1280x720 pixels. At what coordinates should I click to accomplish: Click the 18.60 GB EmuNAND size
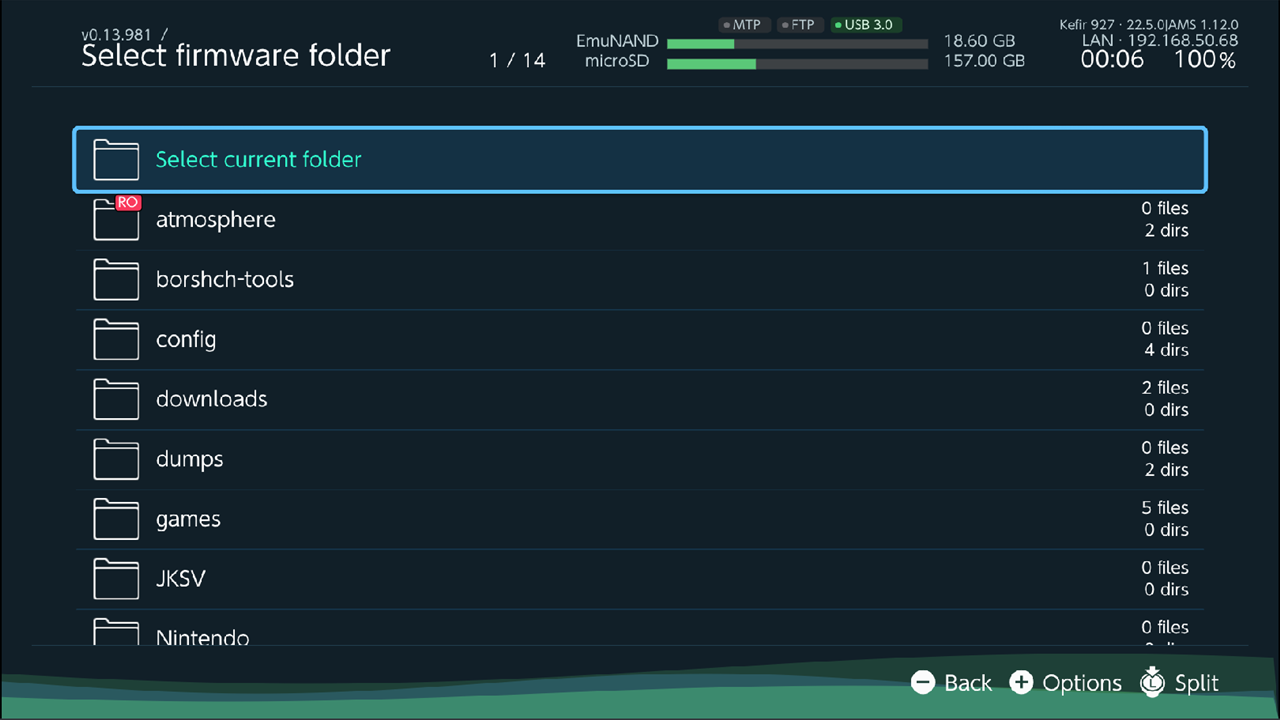point(979,42)
